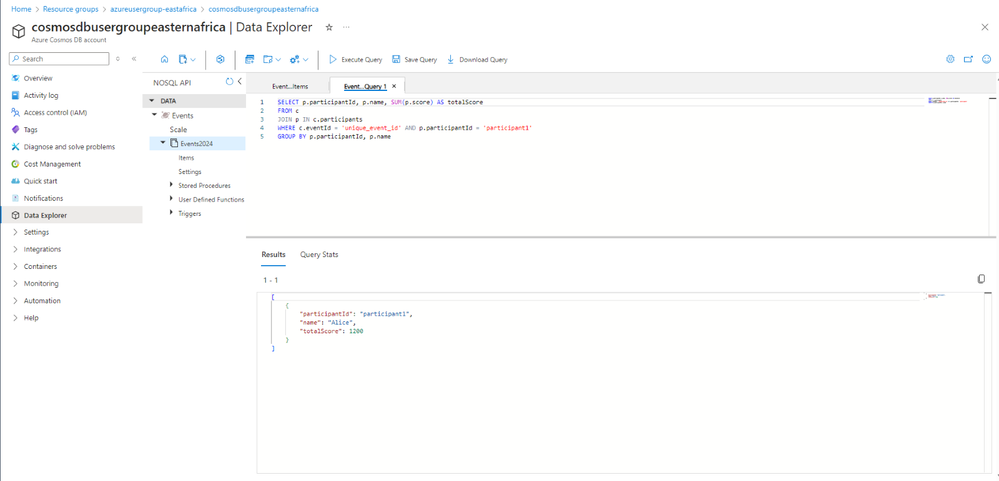
Task: Expand the Stored Procedures node
Action: (171, 185)
